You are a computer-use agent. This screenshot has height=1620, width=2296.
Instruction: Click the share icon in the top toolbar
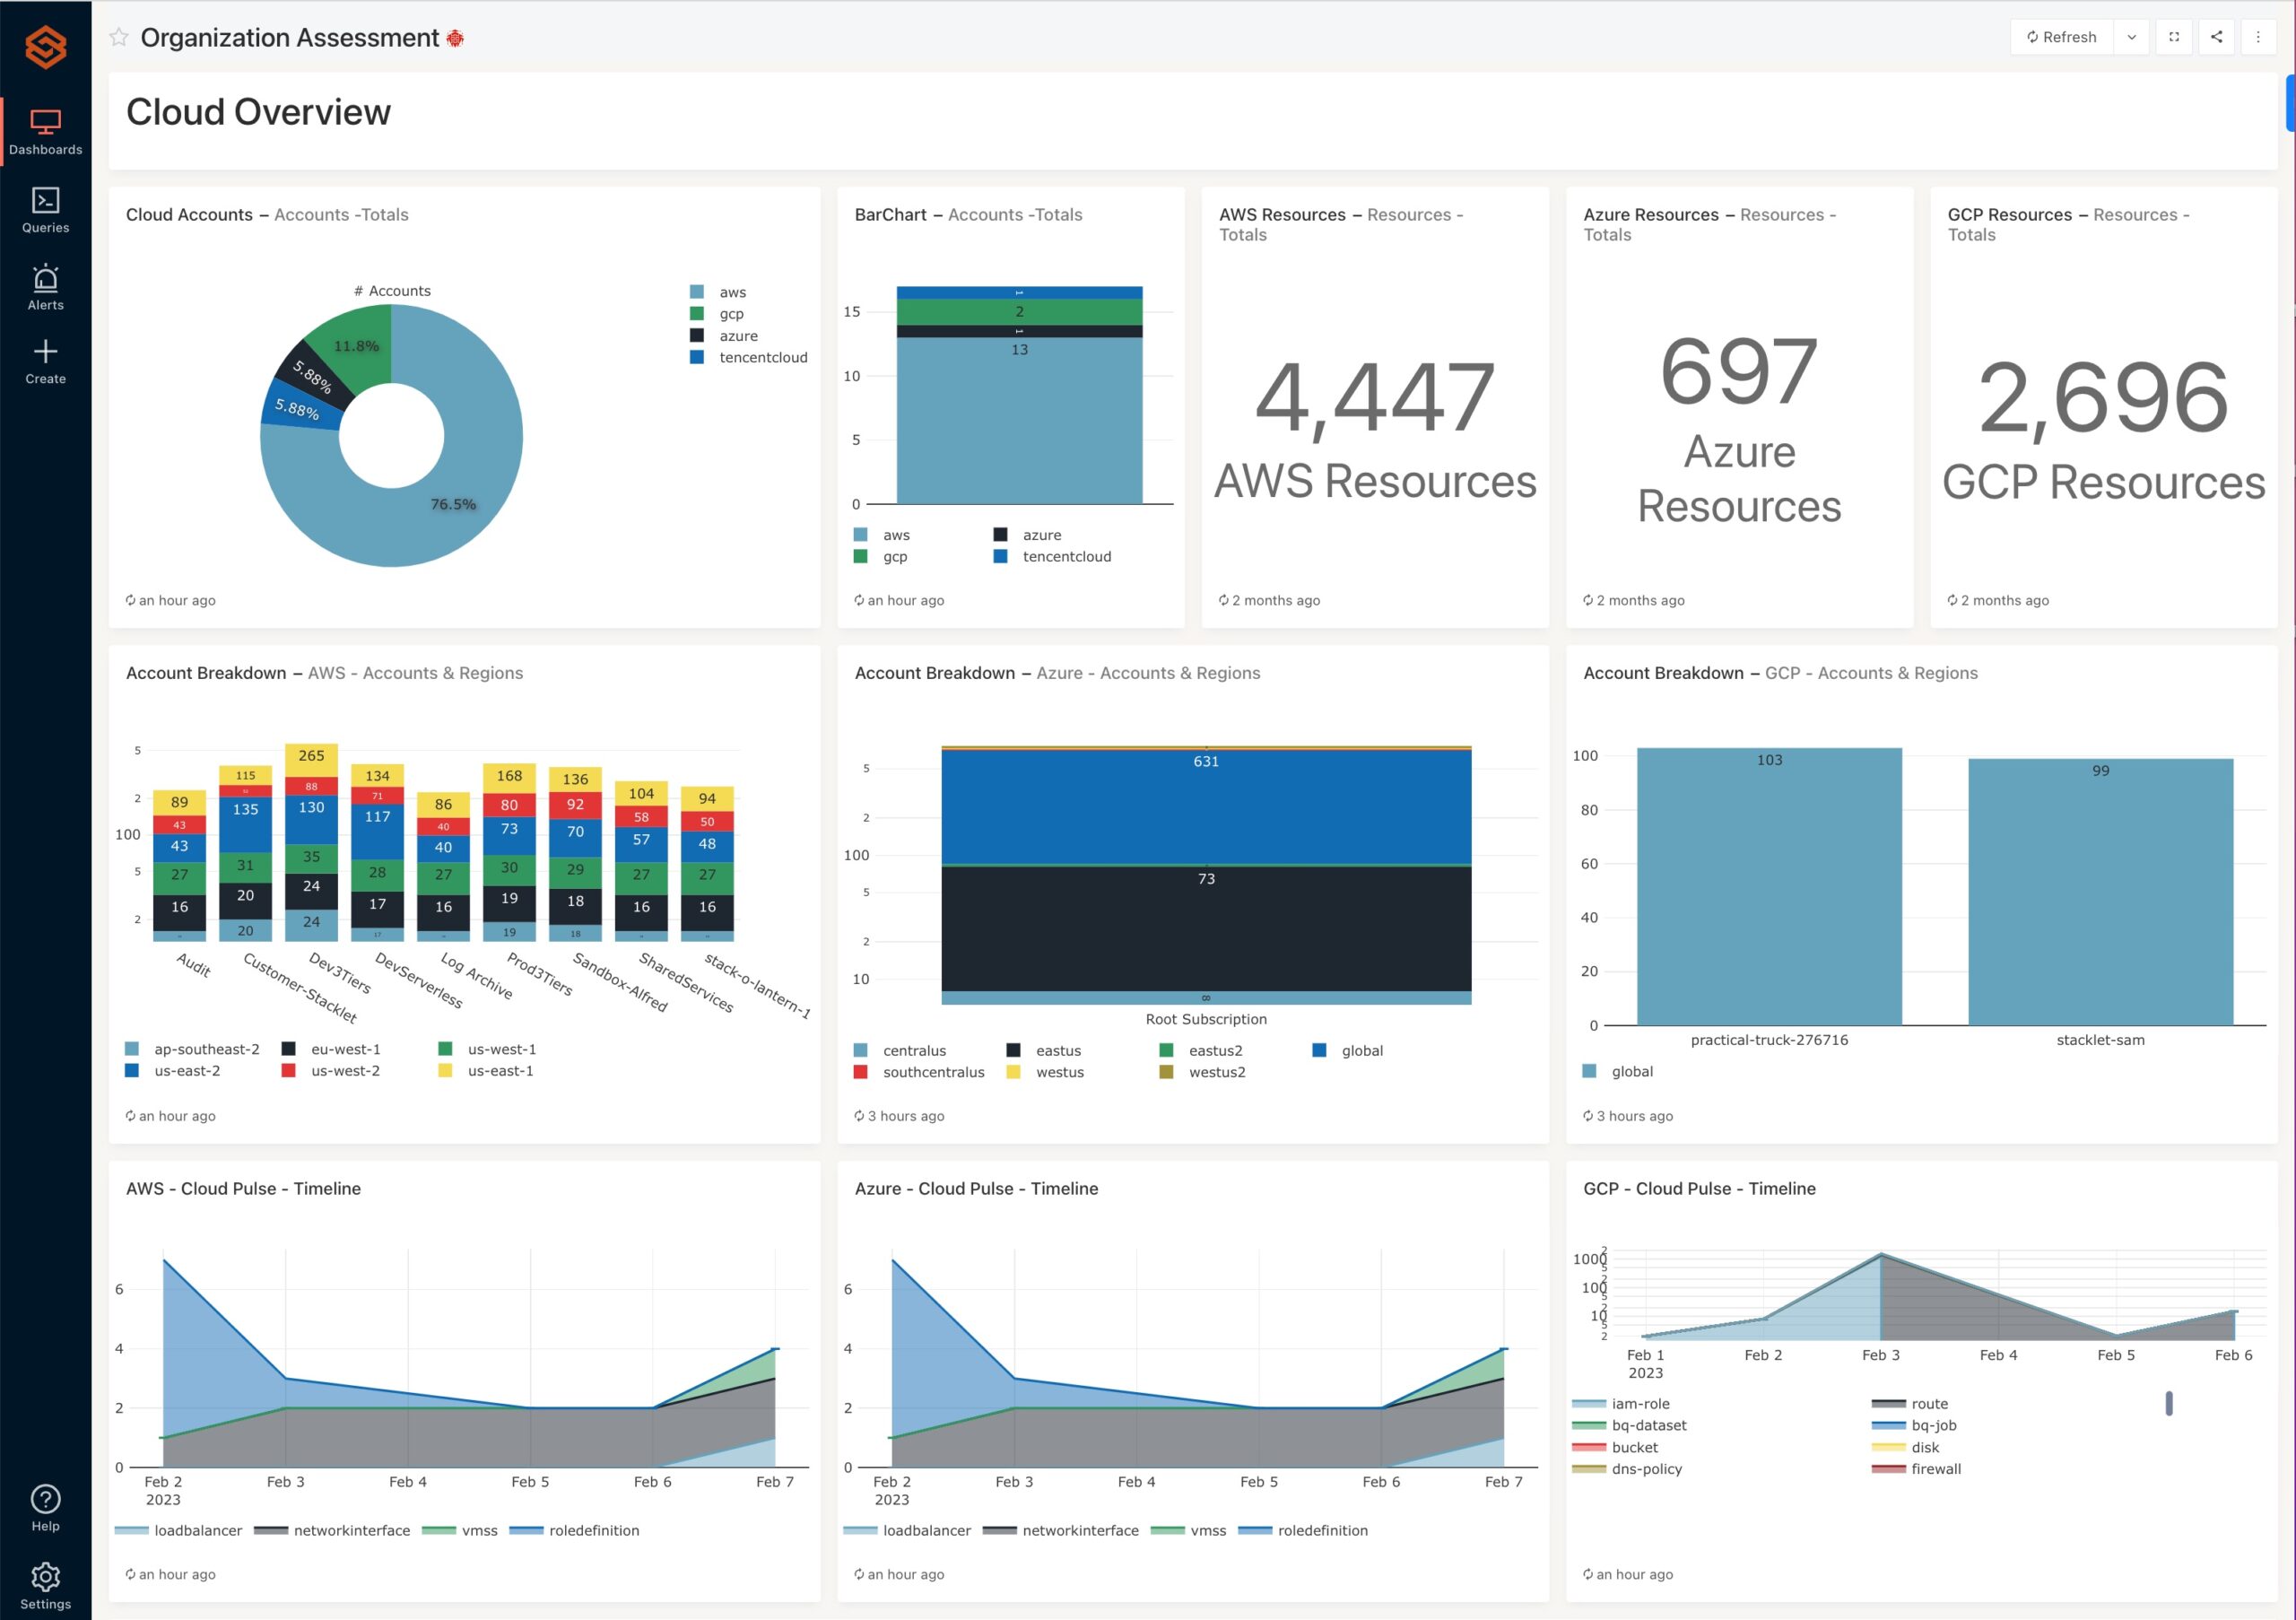(x=2216, y=37)
